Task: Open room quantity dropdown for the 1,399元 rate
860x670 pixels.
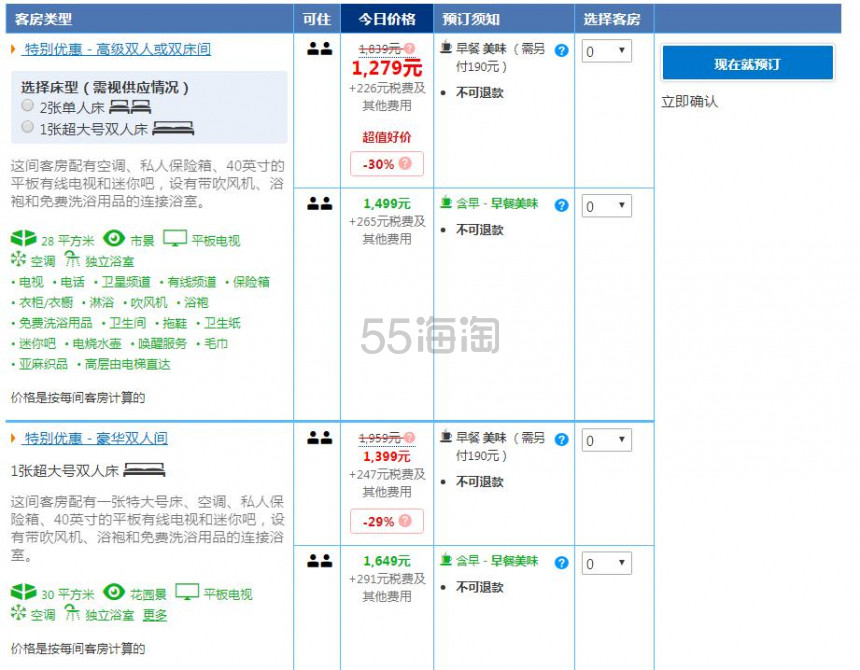Action: tap(606, 440)
